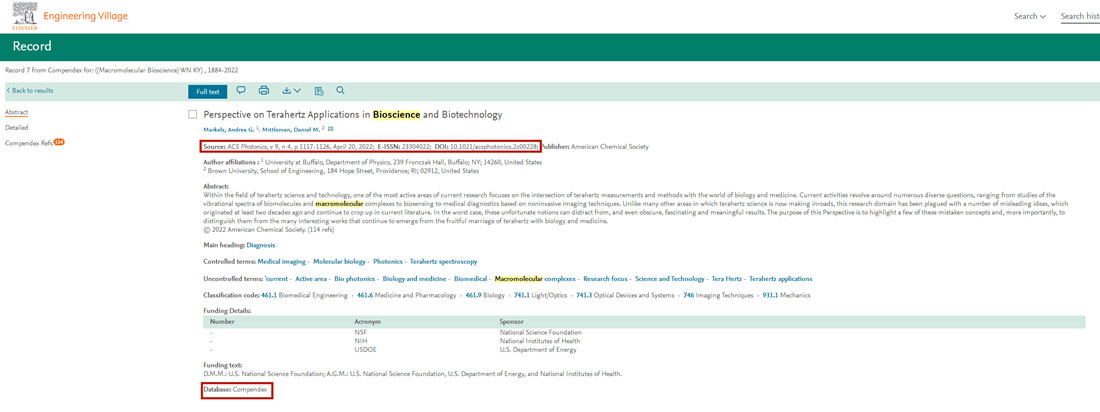The height and width of the screenshot is (412, 1100).
Task: Print the record using printer icon
Action: coord(264,91)
